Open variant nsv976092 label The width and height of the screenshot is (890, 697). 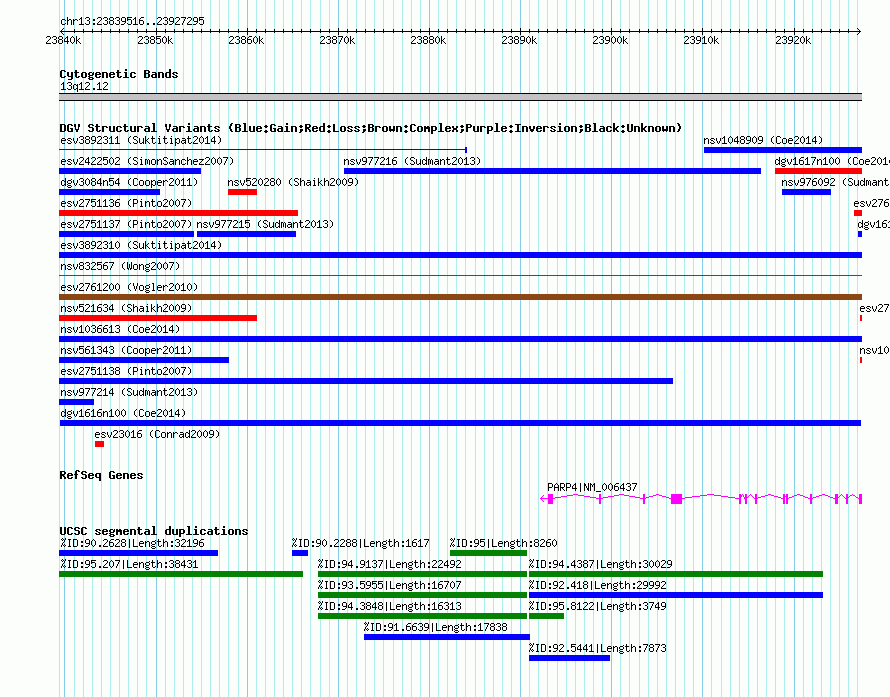tap(836, 182)
